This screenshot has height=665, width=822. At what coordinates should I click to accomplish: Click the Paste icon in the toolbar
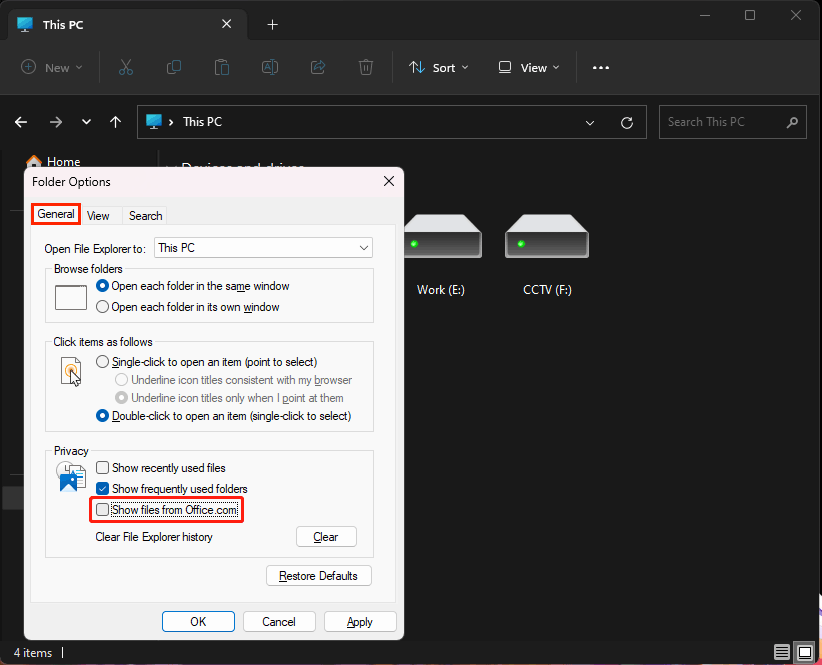(222, 67)
